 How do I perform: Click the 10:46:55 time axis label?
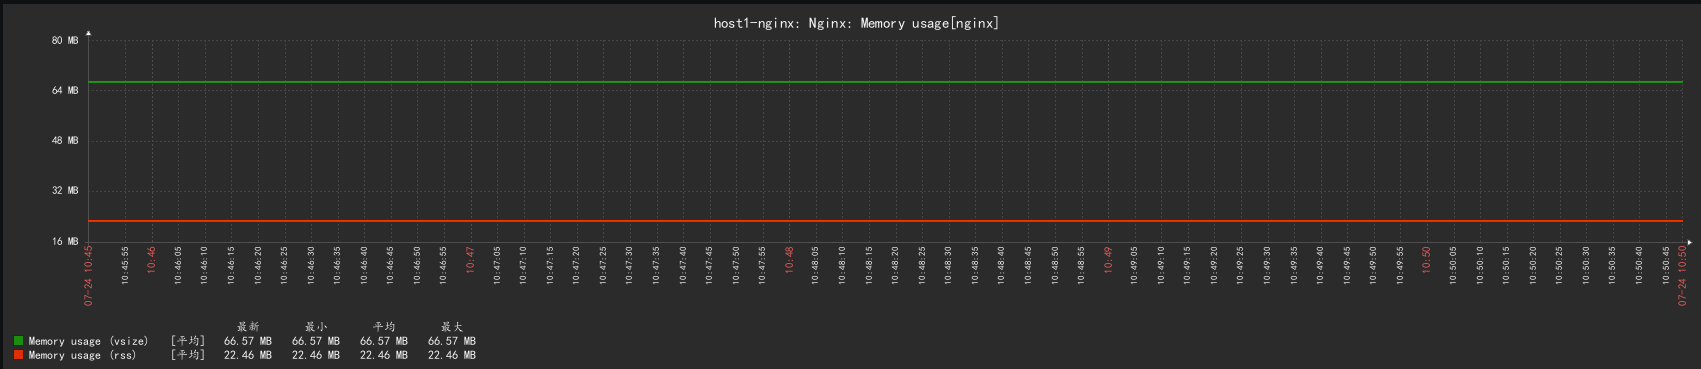pyautogui.click(x=444, y=265)
